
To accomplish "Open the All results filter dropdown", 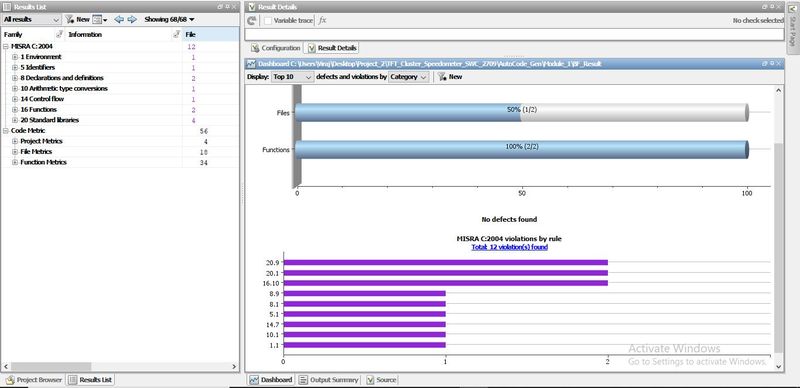I will 31,19.
